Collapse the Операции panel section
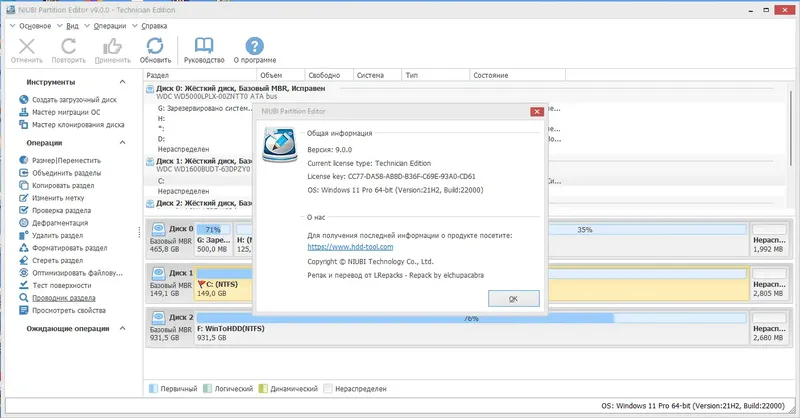The width and height of the screenshot is (800, 418). coord(122,142)
